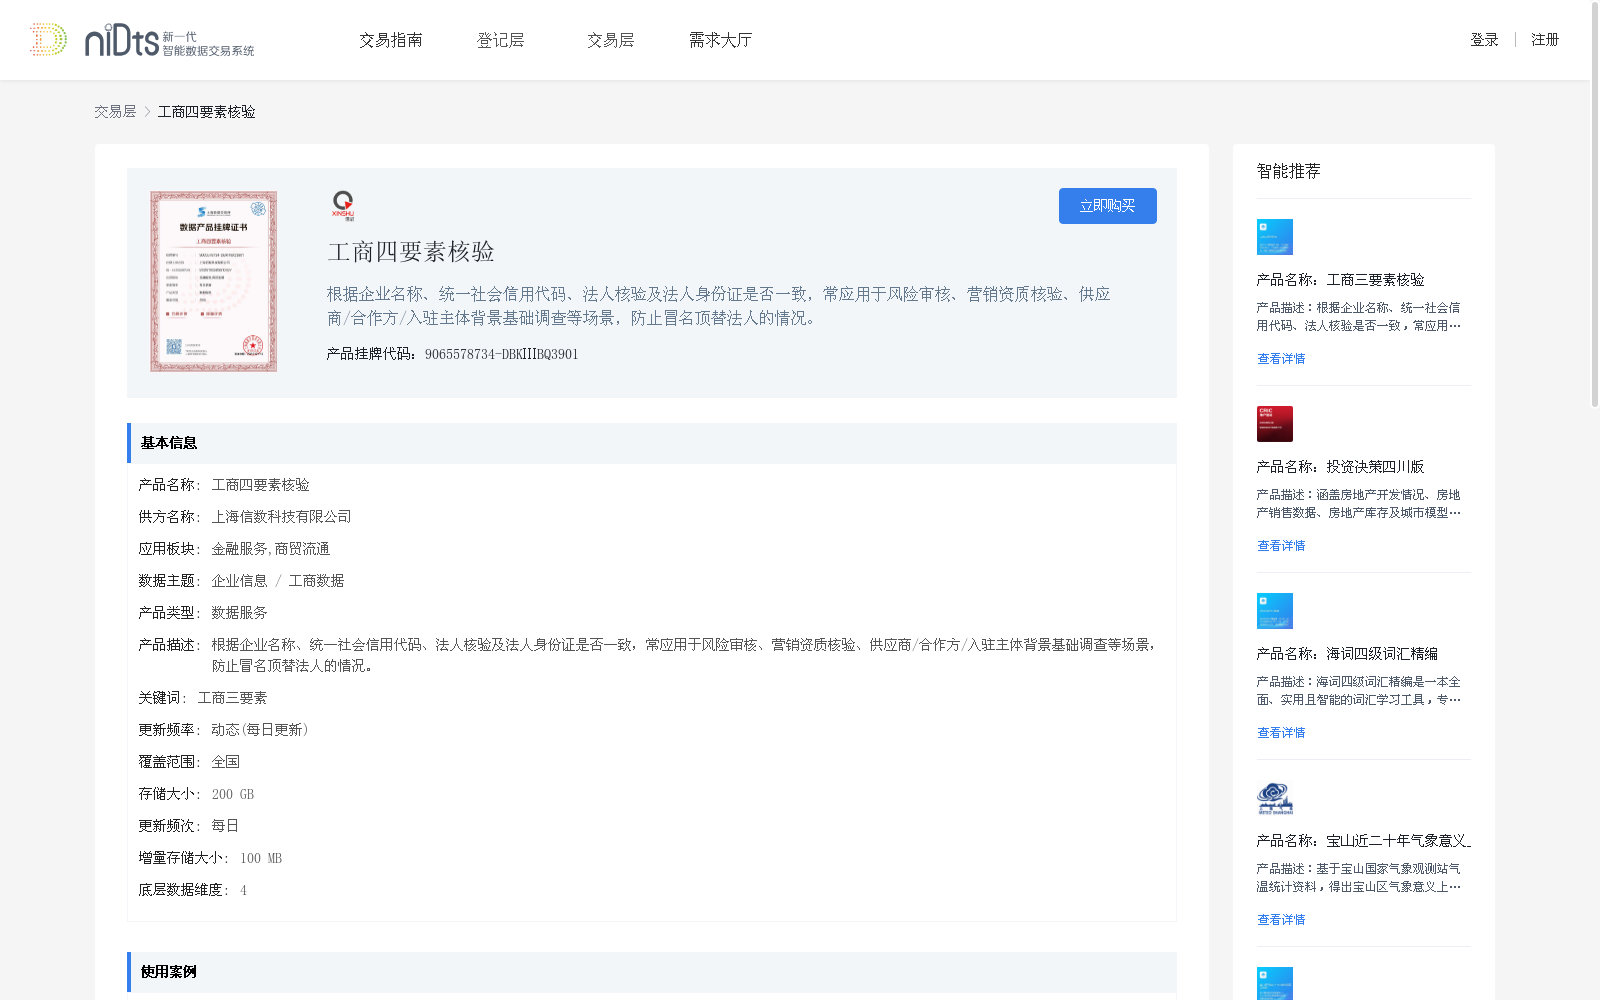The height and width of the screenshot is (1000, 1600).
Task: Open the 交易指南 menu
Action: point(391,40)
